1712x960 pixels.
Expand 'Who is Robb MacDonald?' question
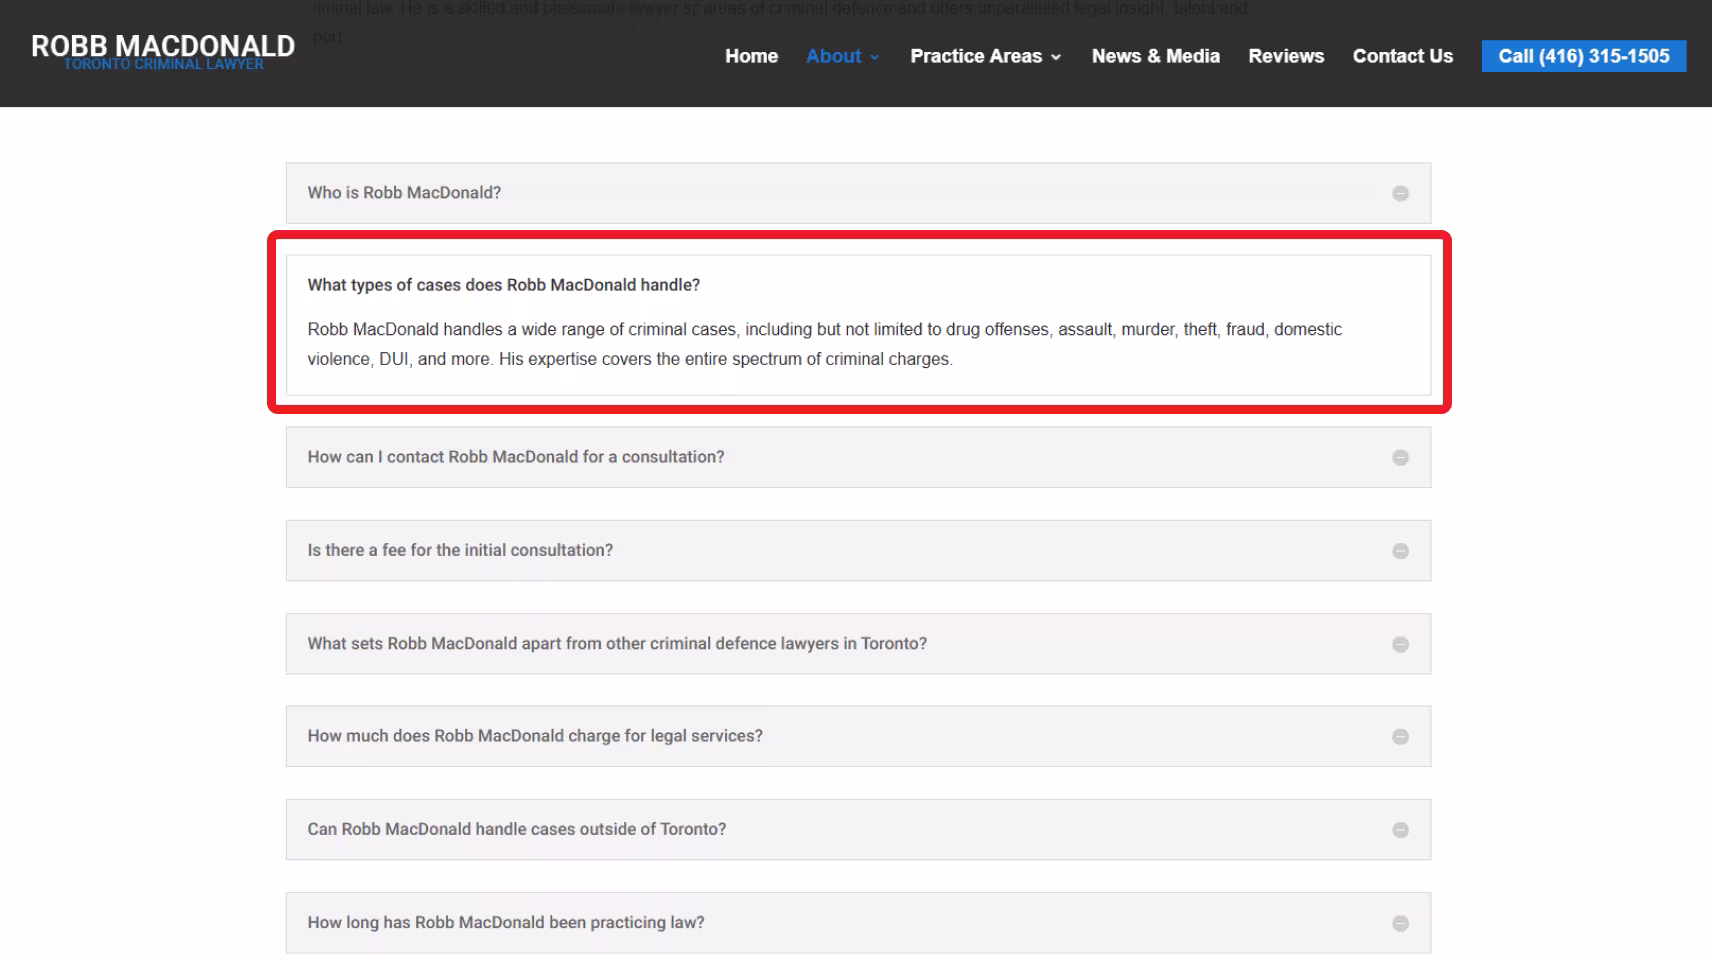point(858,193)
